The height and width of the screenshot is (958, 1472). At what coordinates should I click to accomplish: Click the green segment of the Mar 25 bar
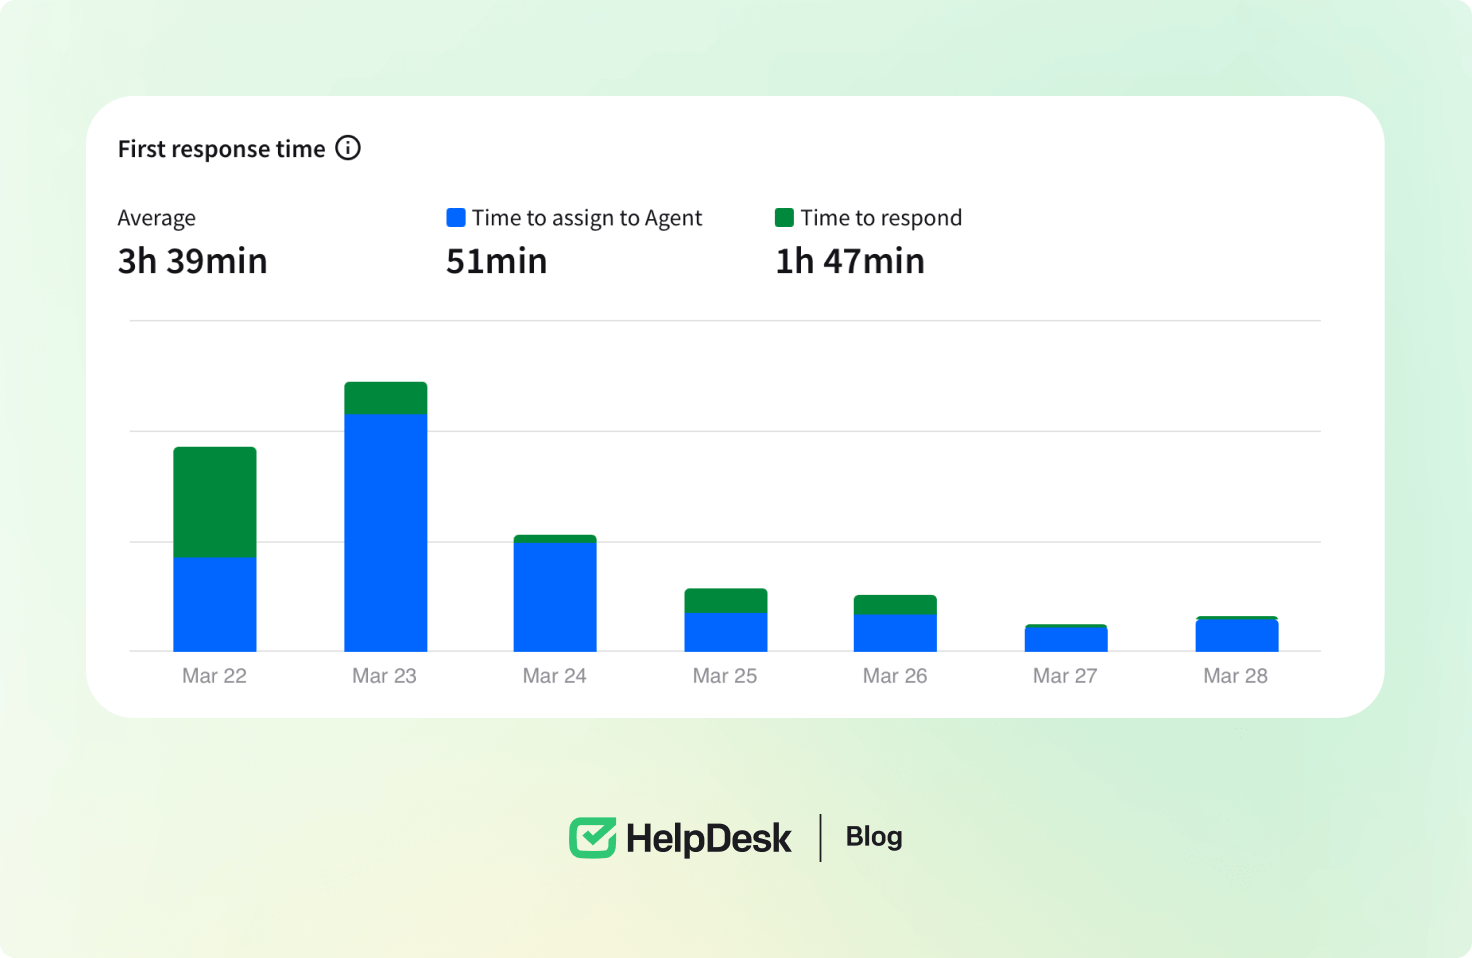tap(726, 601)
